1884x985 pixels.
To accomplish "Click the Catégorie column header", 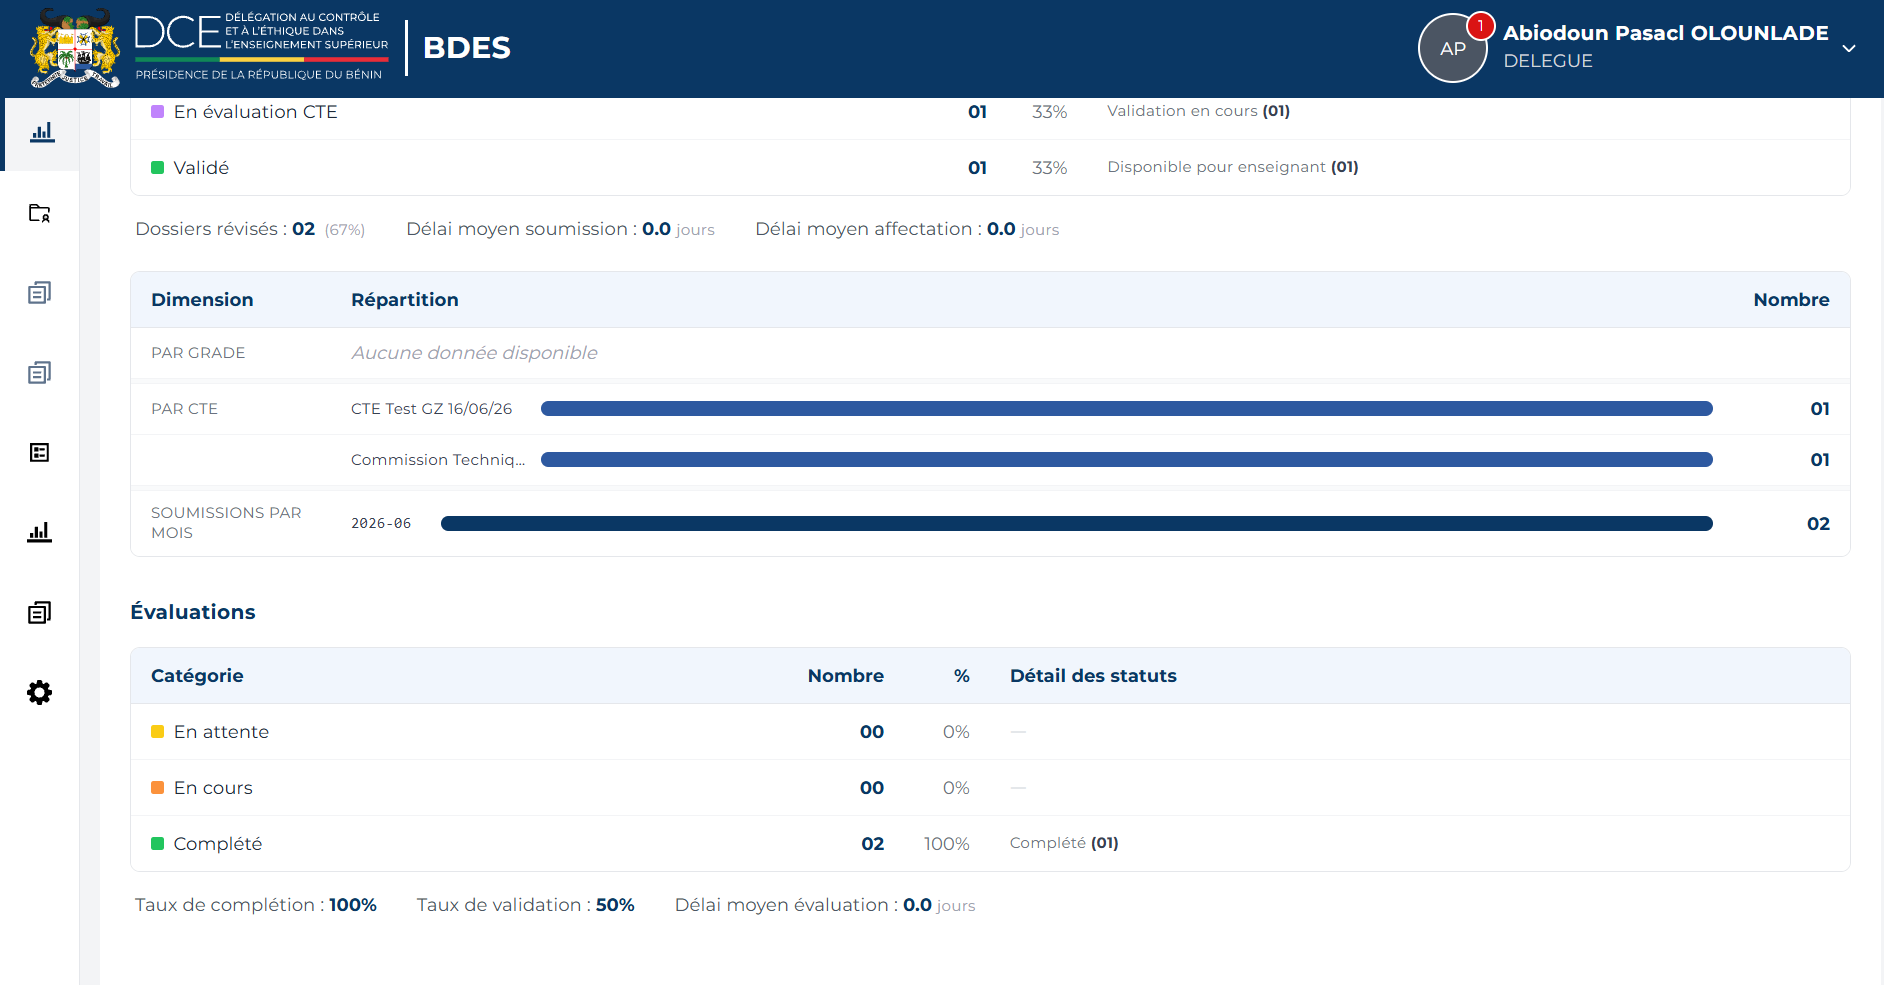I will point(197,676).
